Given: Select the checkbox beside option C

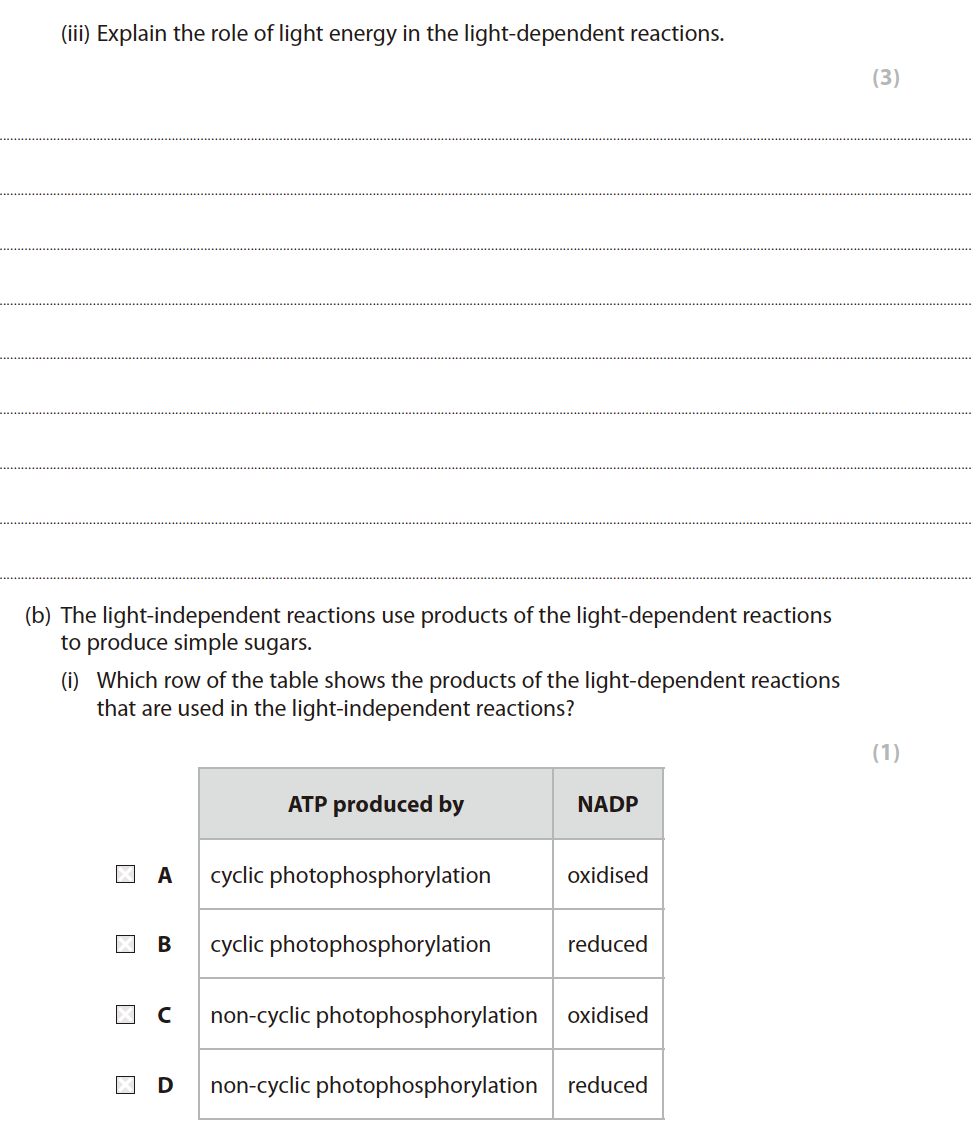Looking at the screenshot, I should 125,1015.
